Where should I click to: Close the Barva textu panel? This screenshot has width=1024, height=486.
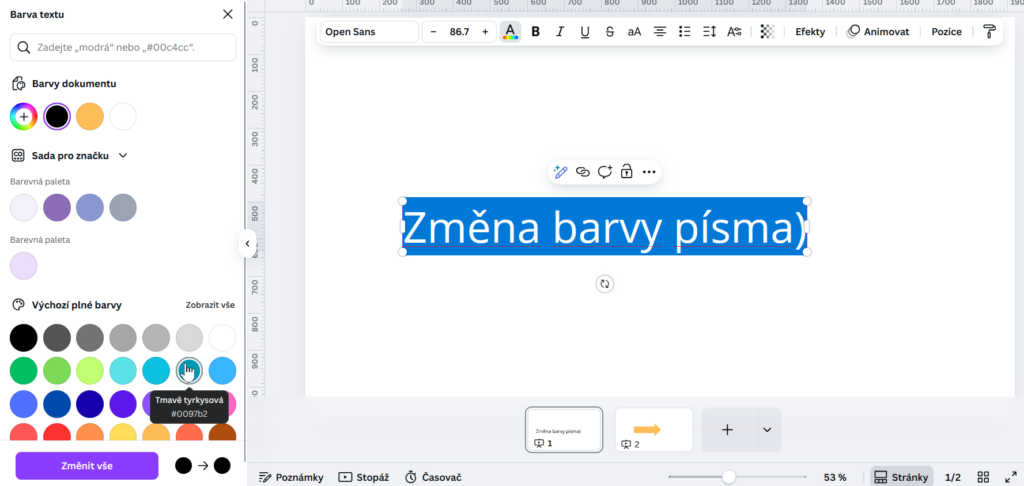coord(228,14)
